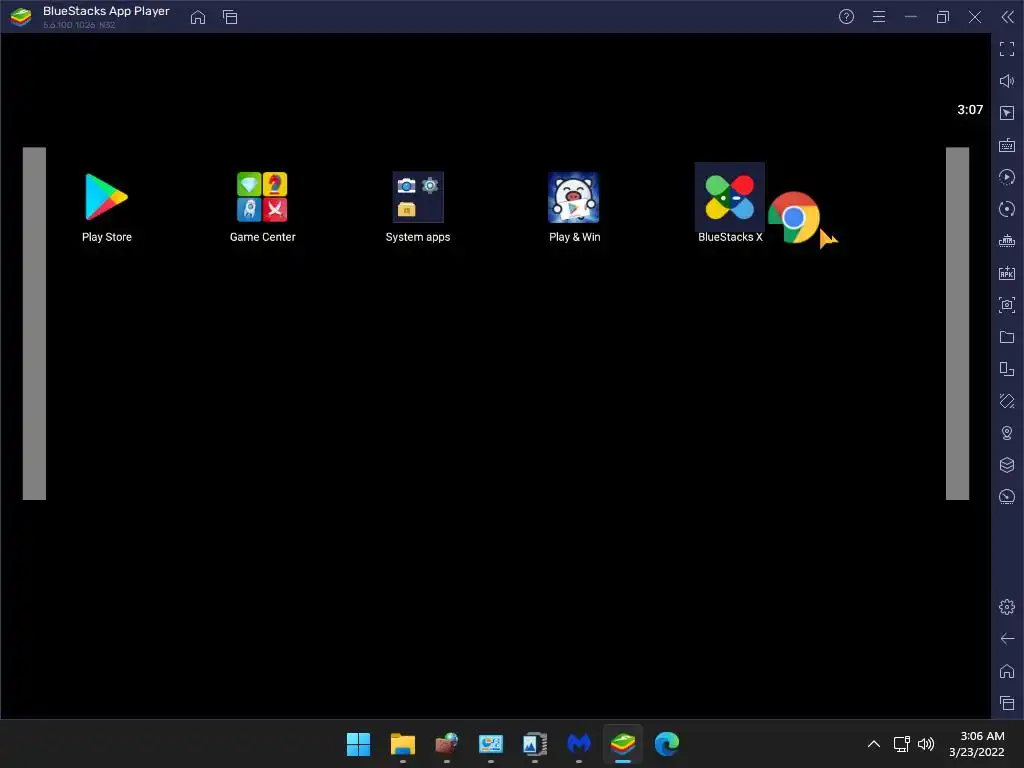Viewport: 1024px width, 768px height.
Task: Click the left gray page bar
Action: coord(34,323)
